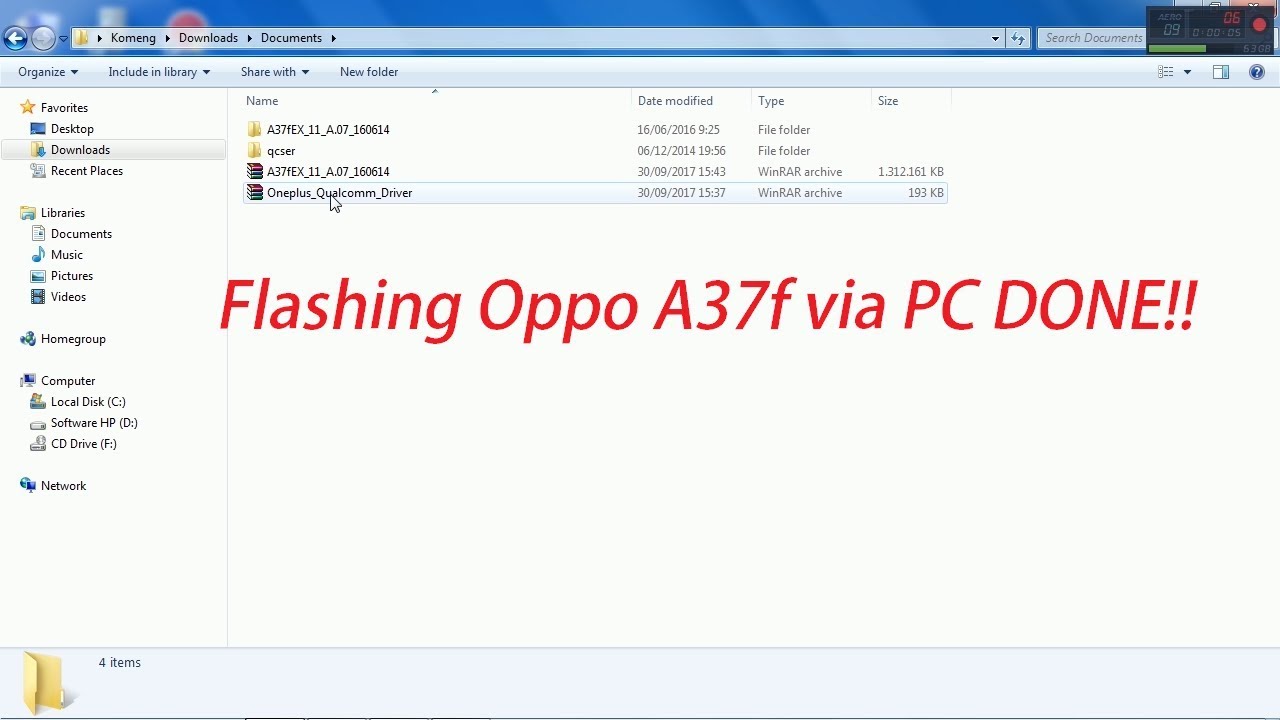Click the 16/06/2016 9:25 date cell
This screenshot has width=1280, height=720.
coord(678,130)
